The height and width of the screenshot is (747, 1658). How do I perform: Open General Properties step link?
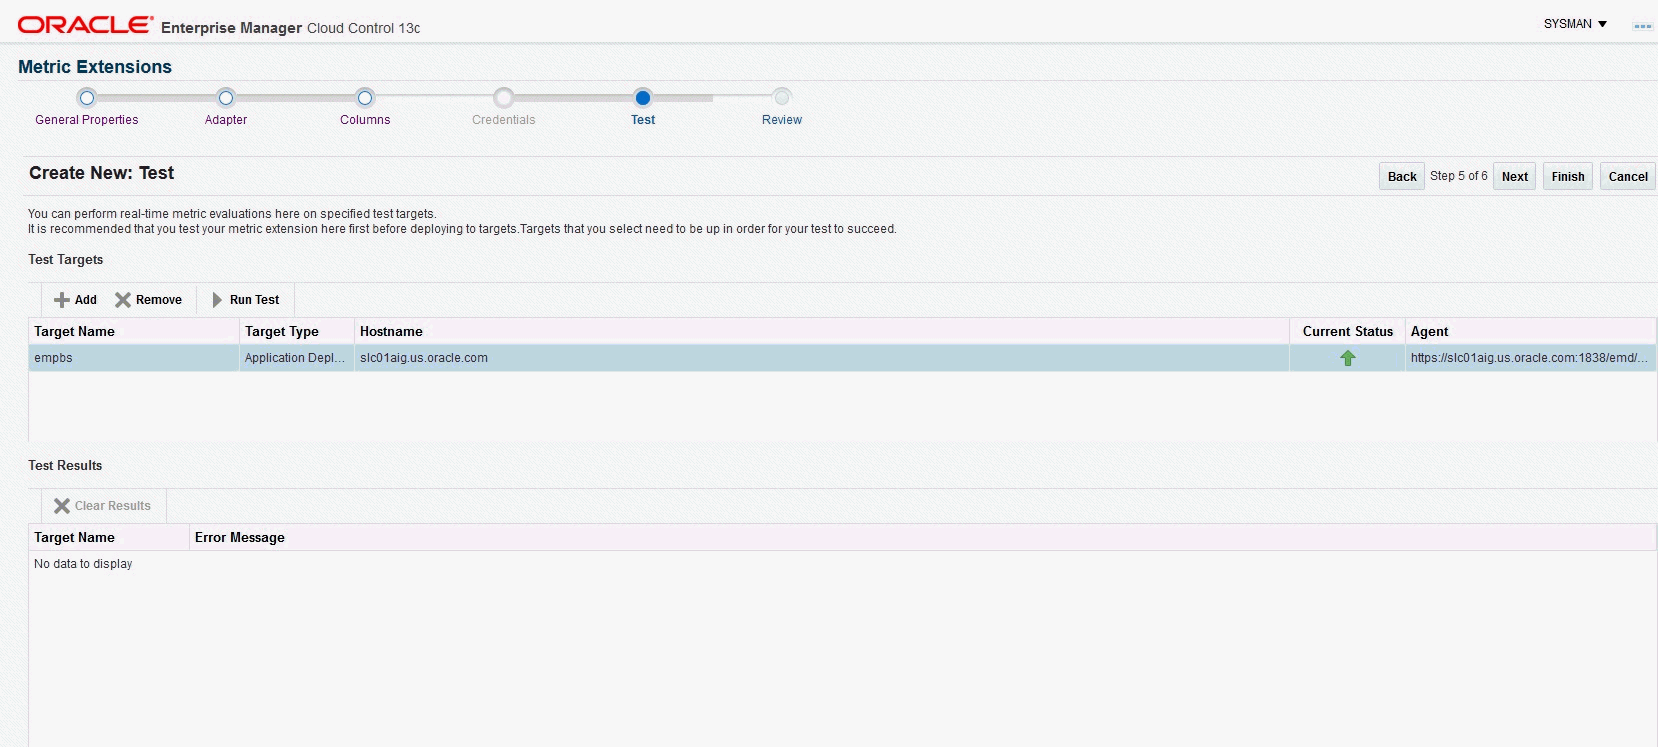tap(87, 120)
